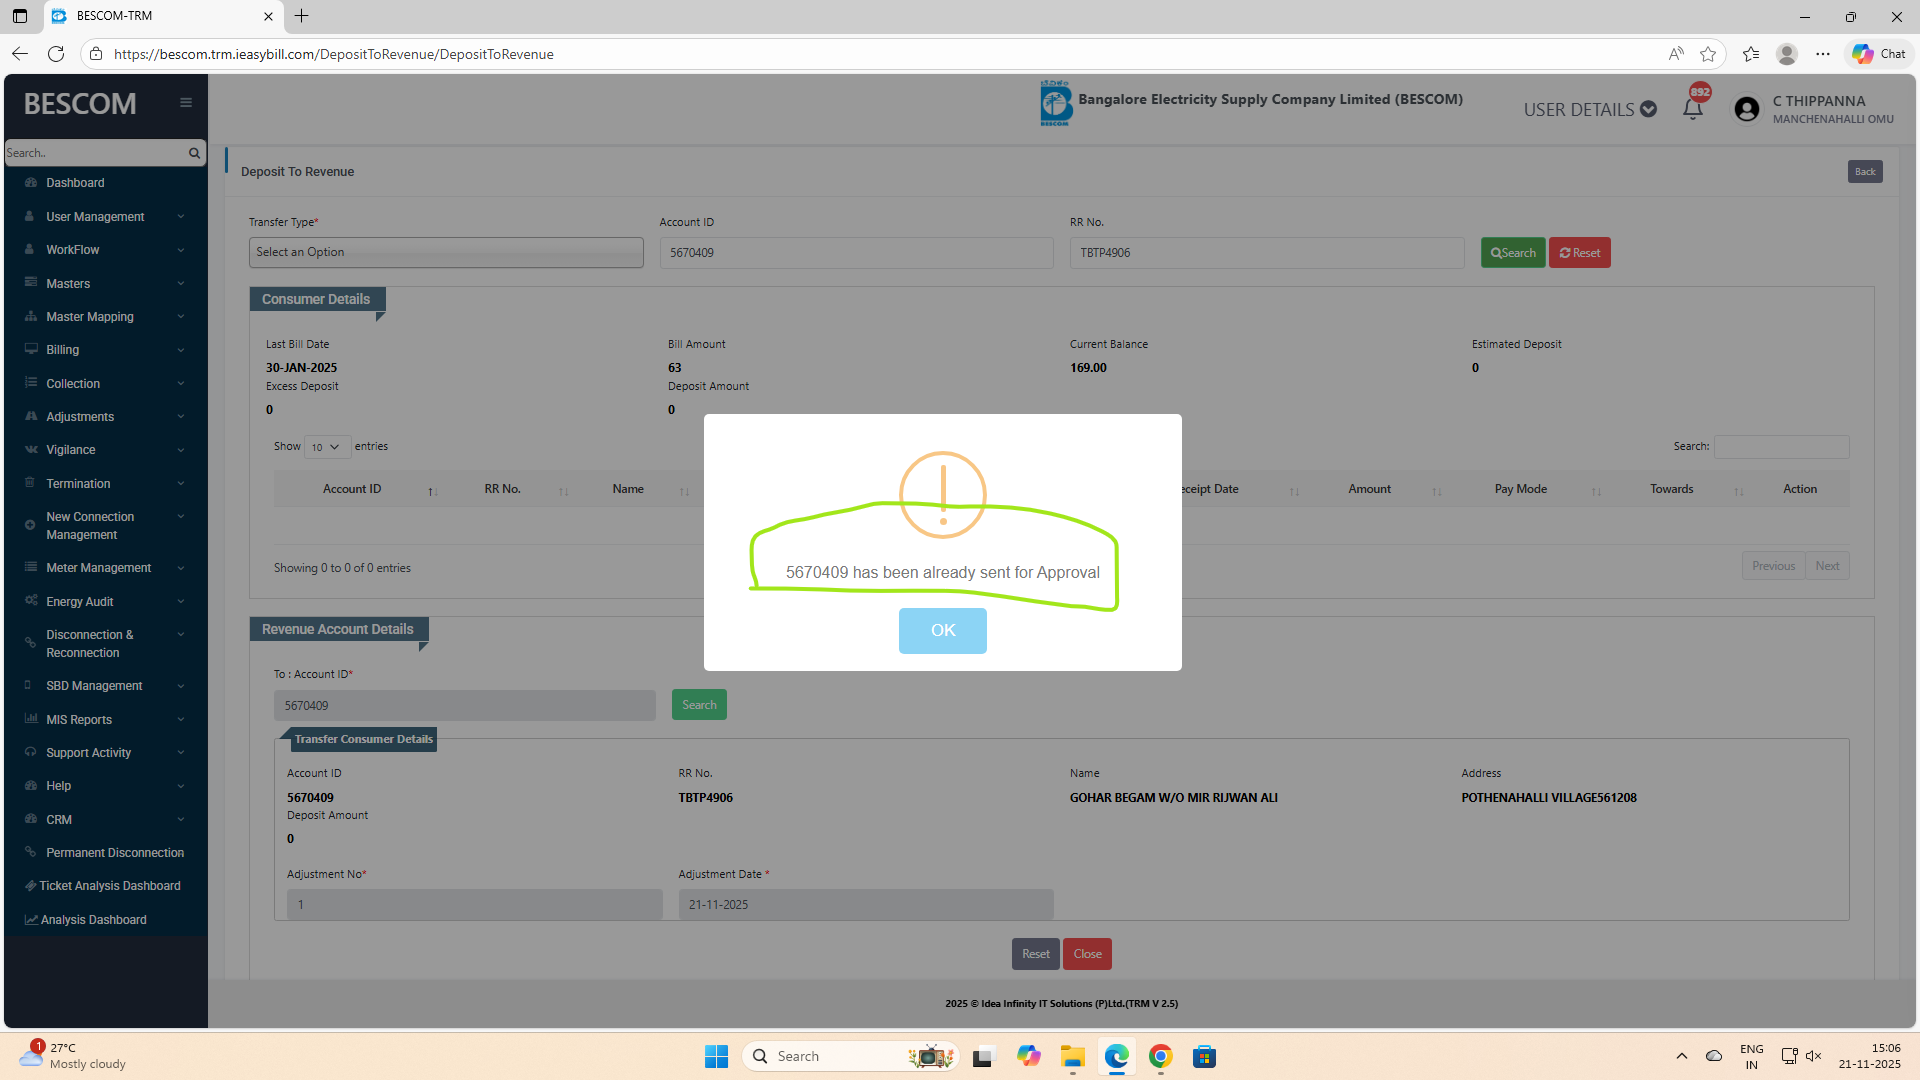Open File Explorer from taskbar
Screen dimensions: 1920x1080
click(x=1072, y=1056)
